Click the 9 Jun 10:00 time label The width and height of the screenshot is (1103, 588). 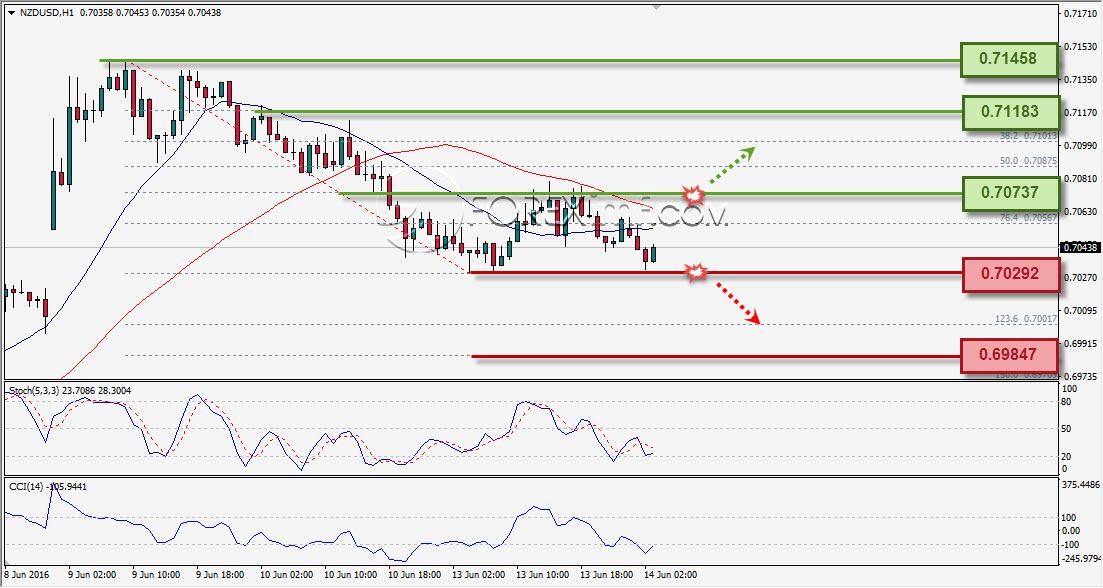(156, 575)
